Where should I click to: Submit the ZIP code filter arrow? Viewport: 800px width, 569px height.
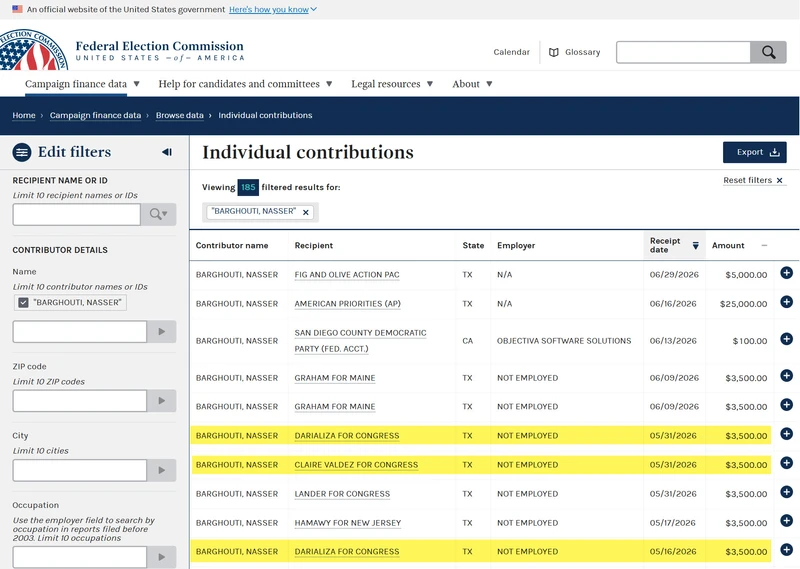[x=162, y=401]
